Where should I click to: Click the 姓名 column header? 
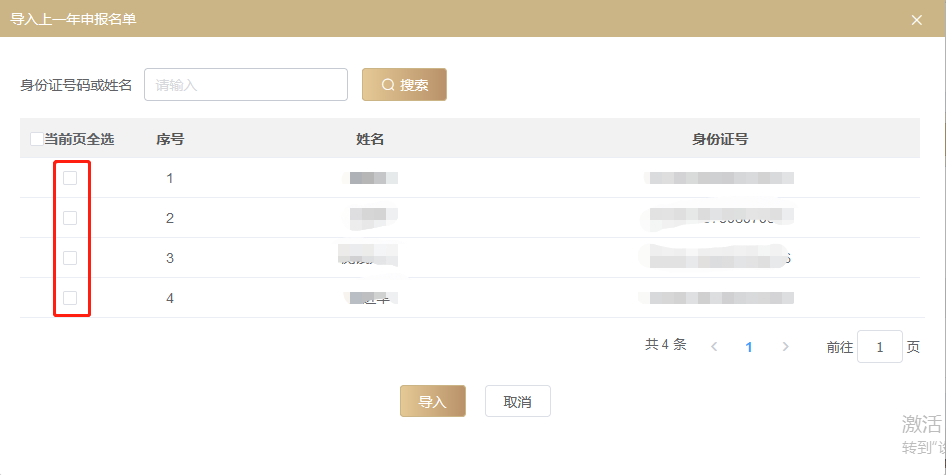coord(370,139)
